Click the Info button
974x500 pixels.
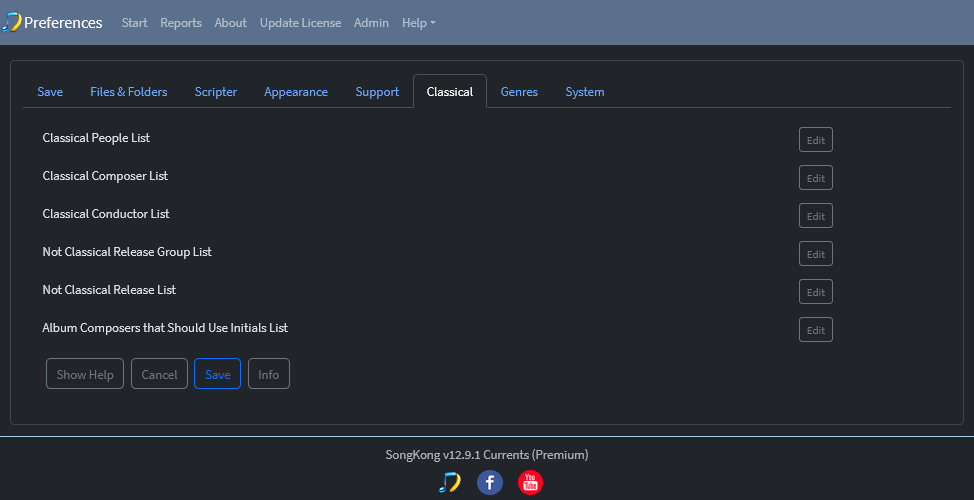pyautogui.click(x=269, y=374)
